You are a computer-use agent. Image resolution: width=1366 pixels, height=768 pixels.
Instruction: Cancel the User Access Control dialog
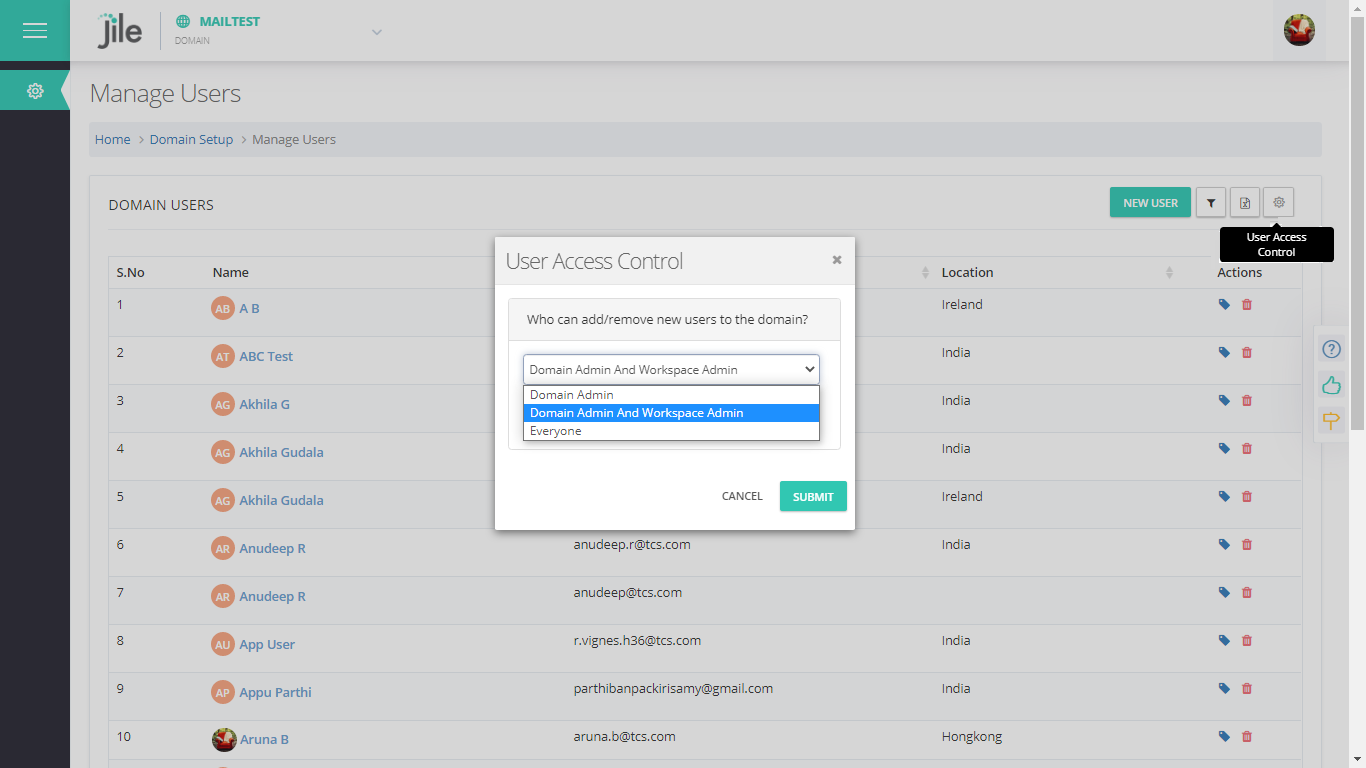pos(742,497)
